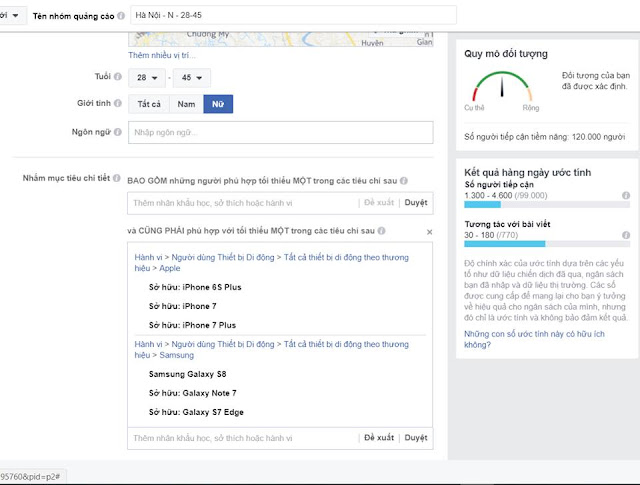The image size is (640, 485).
Task: Select Sở hữu: iPhone 7 entry
Action: [x=182, y=306]
